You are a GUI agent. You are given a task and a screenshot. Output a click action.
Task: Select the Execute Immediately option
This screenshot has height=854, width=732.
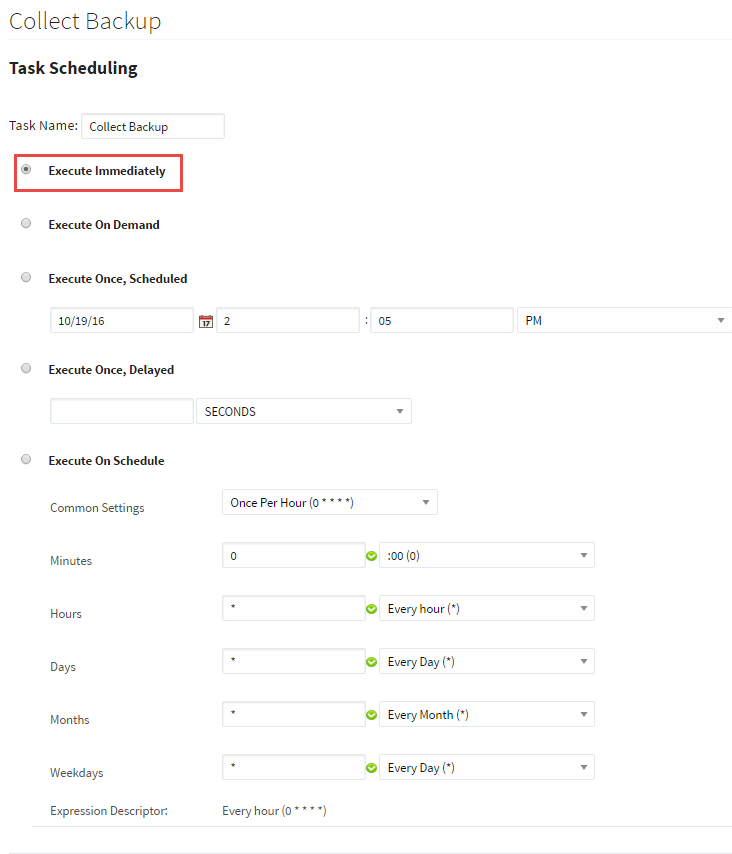coord(25,169)
